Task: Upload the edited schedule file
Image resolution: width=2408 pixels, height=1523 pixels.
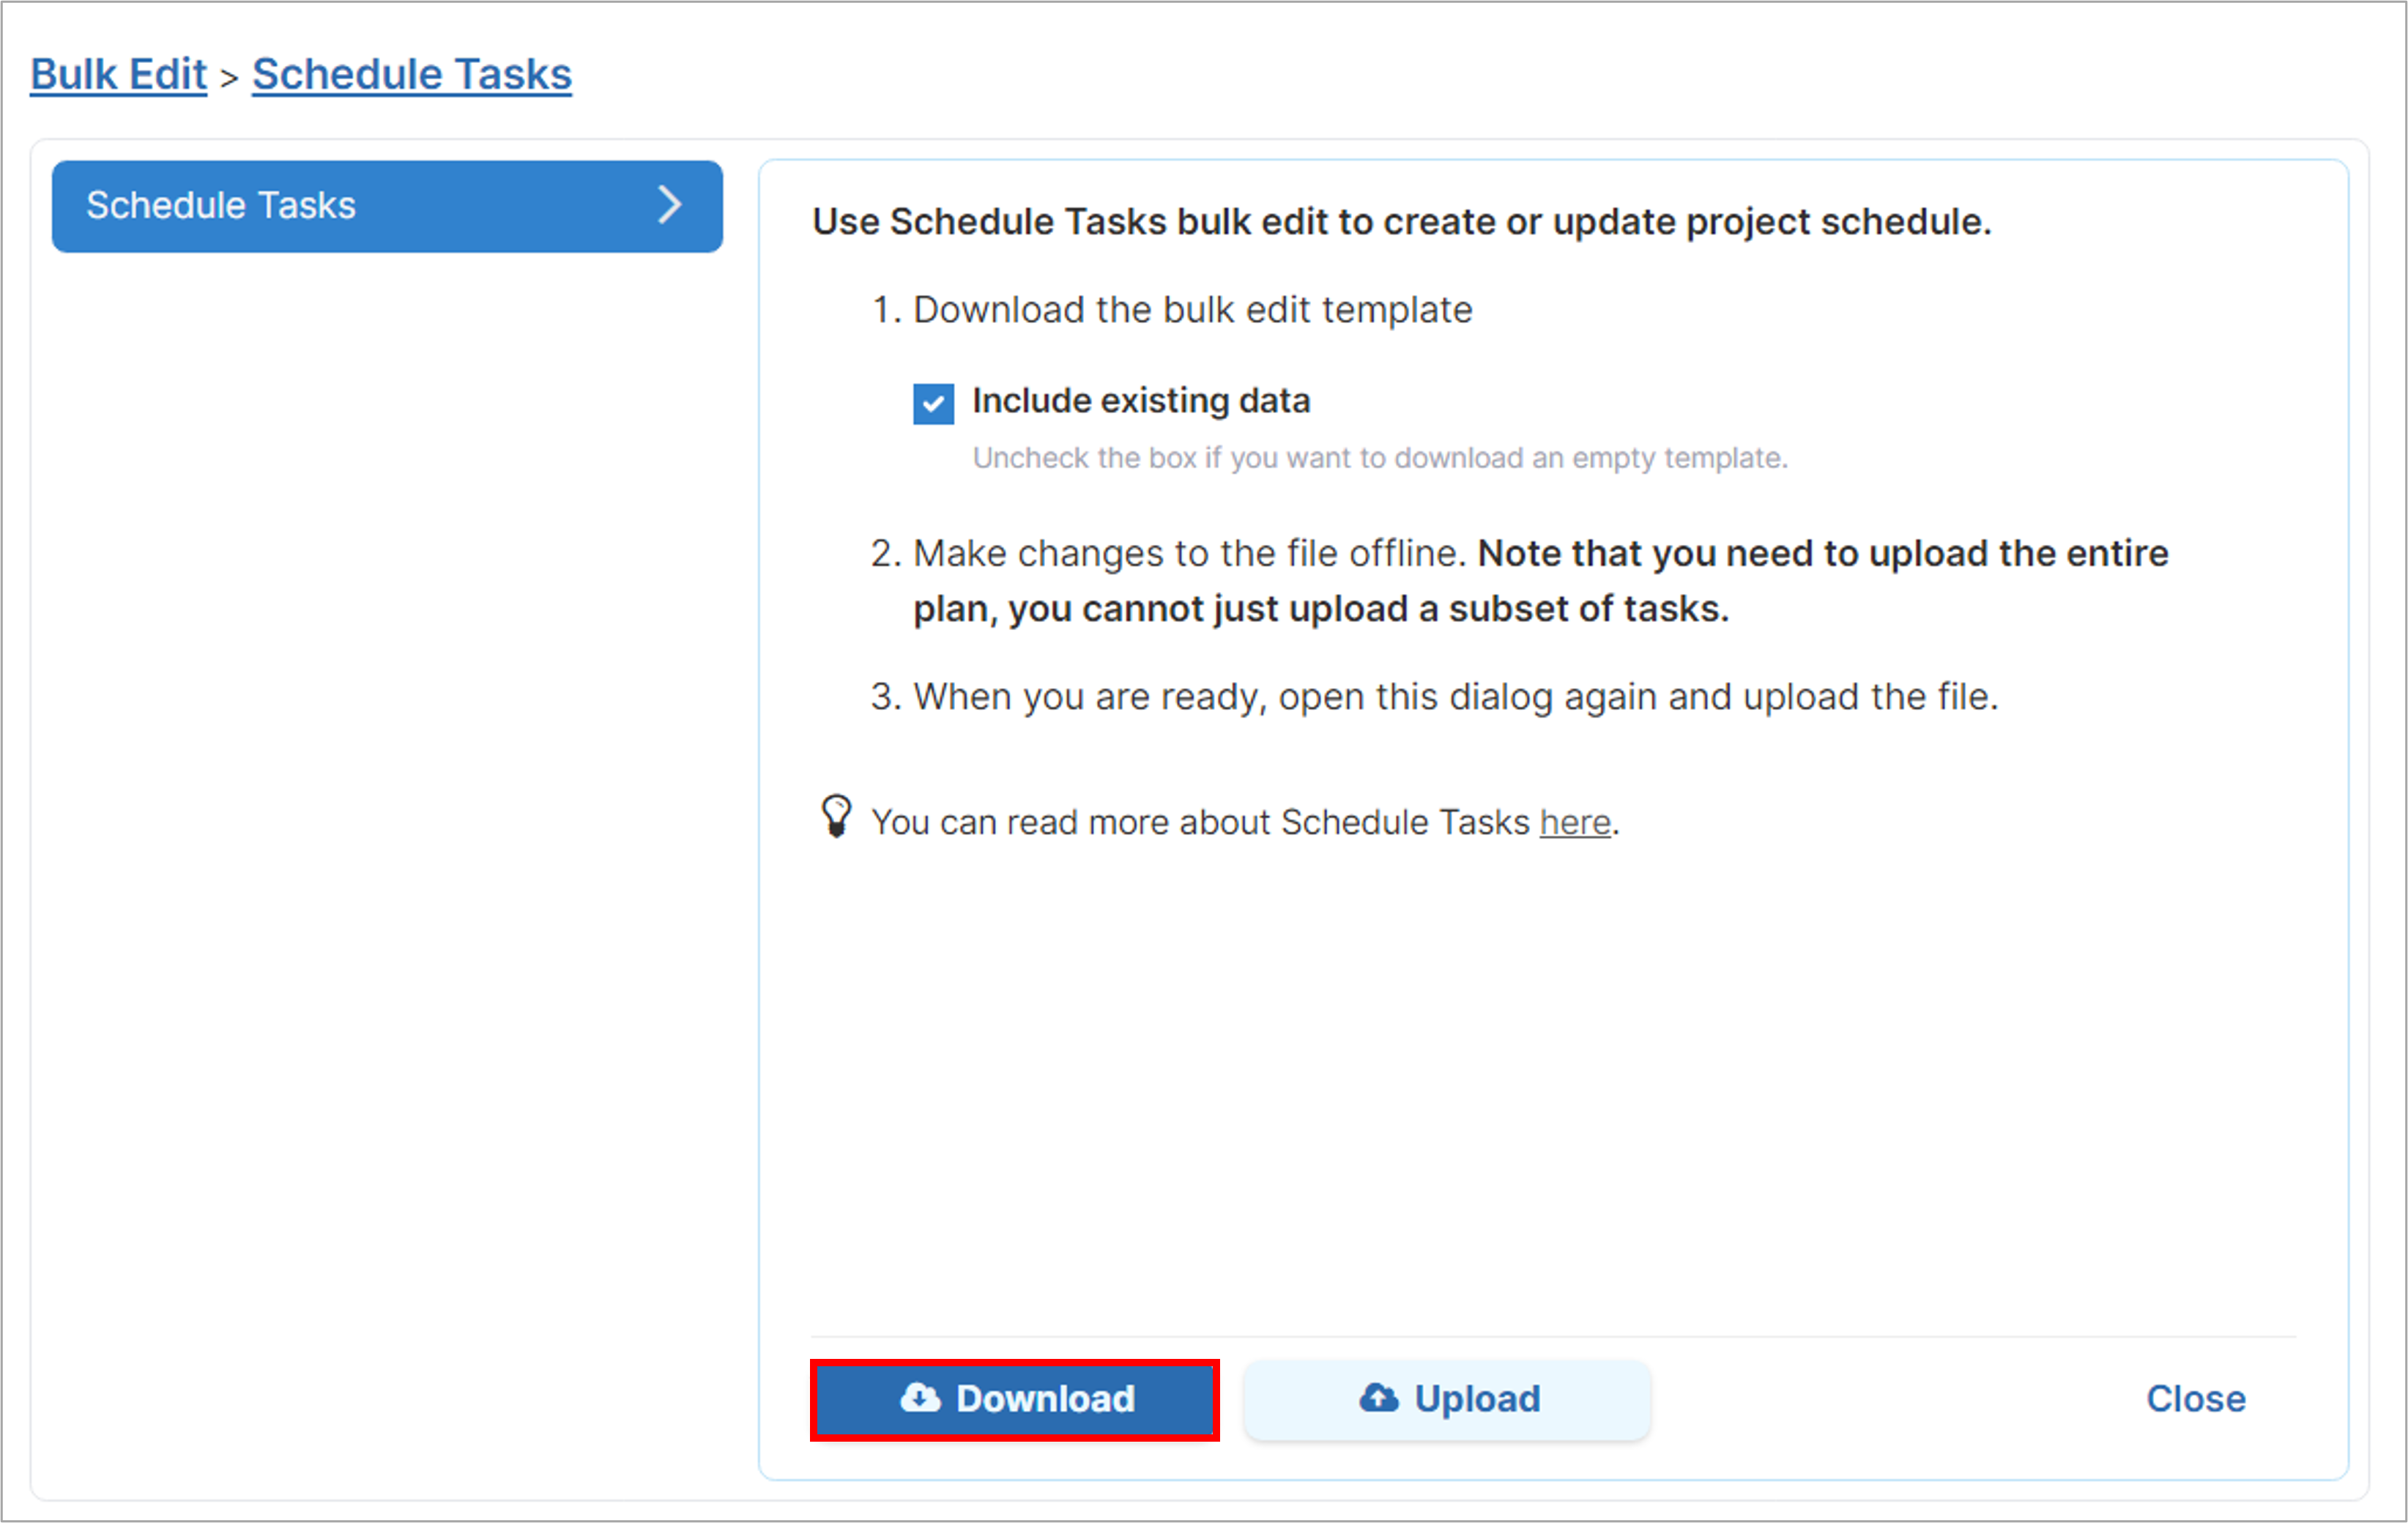Action: tap(1447, 1399)
